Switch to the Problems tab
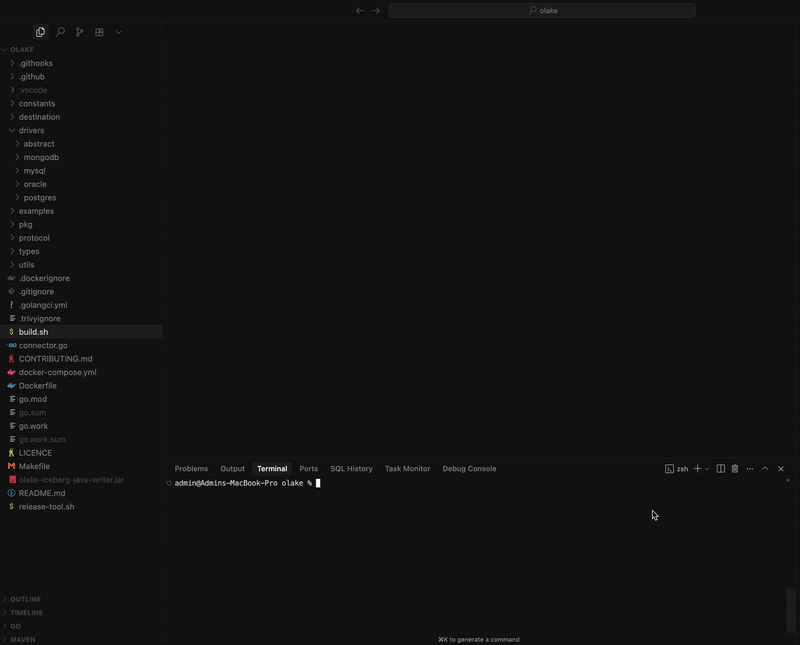The image size is (800, 645). [x=191, y=468]
